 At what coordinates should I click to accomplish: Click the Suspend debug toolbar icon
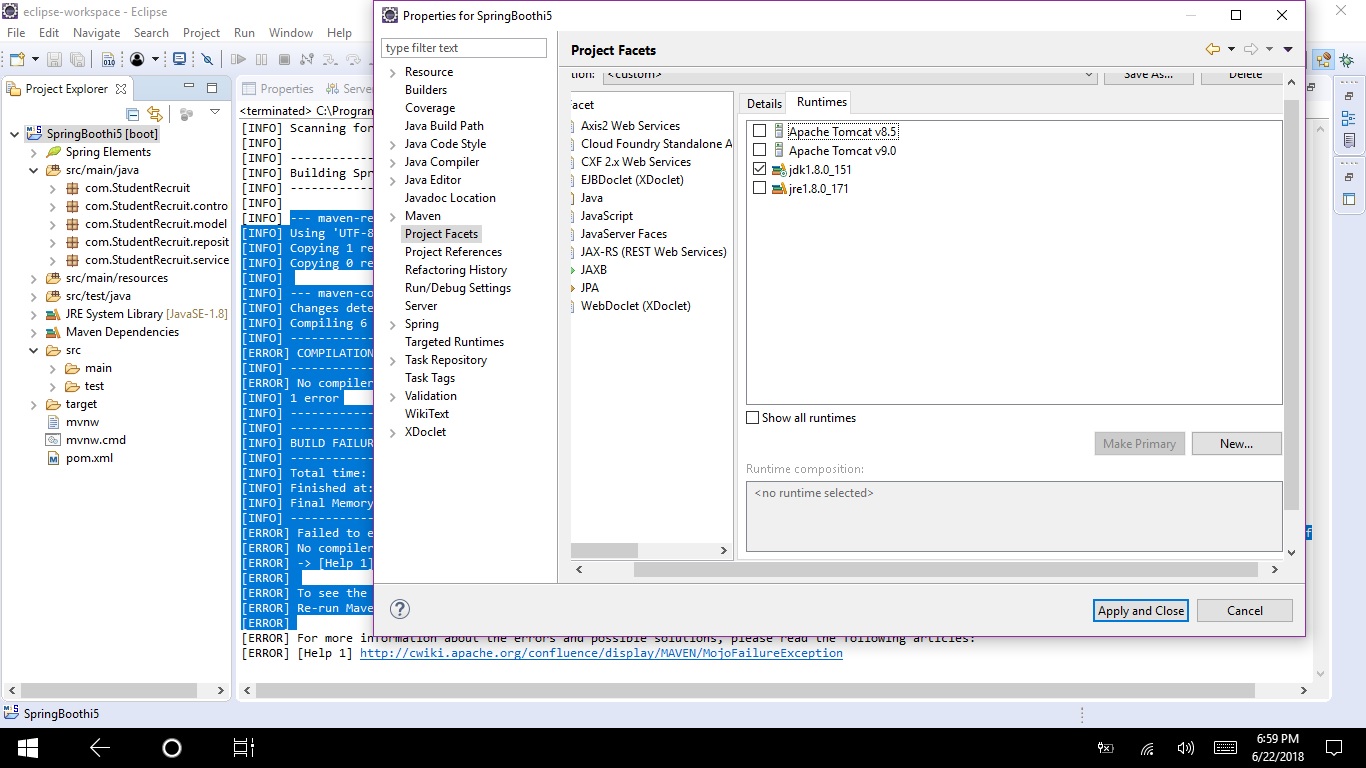(x=261, y=60)
